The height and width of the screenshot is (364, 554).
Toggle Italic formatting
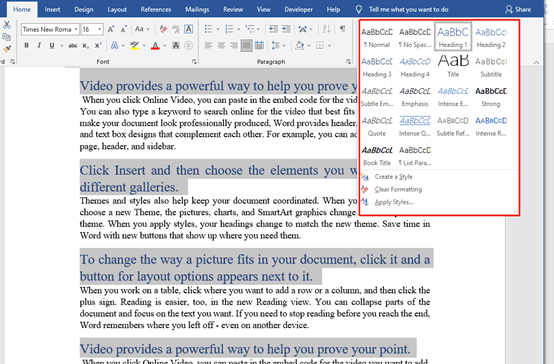39,45
